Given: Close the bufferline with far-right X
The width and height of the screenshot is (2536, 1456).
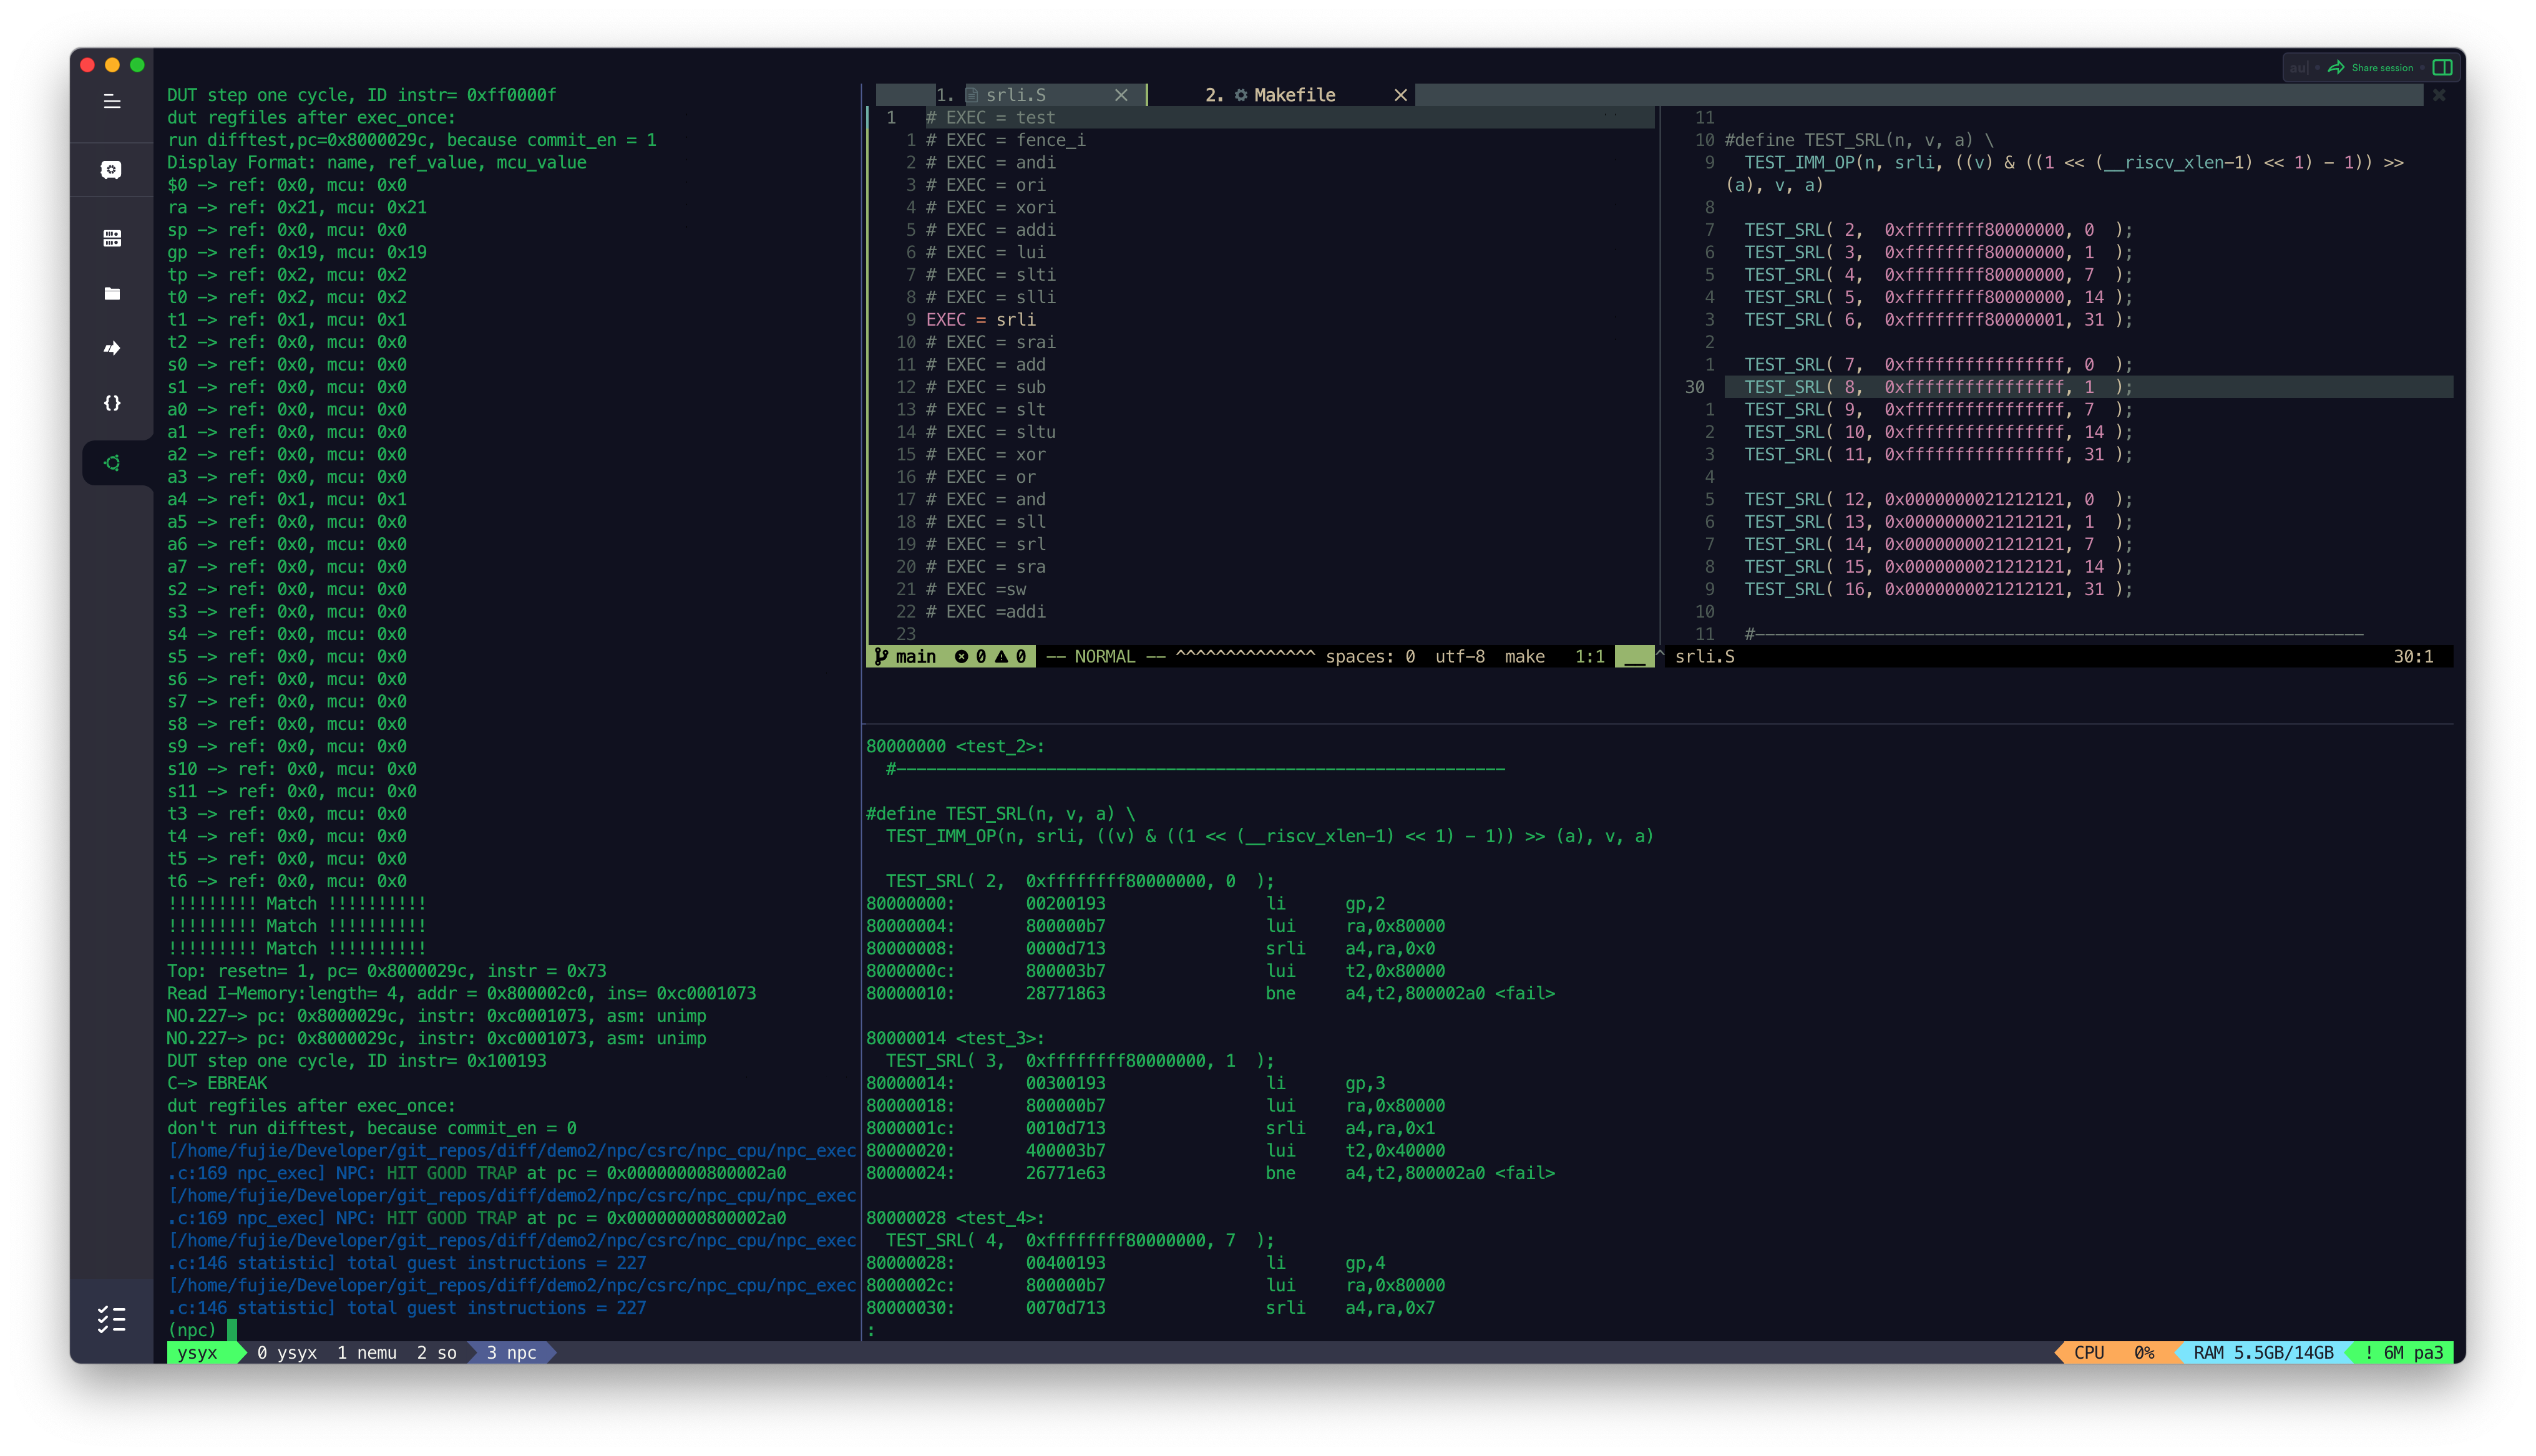Looking at the screenshot, I should [x=2439, y=95].
